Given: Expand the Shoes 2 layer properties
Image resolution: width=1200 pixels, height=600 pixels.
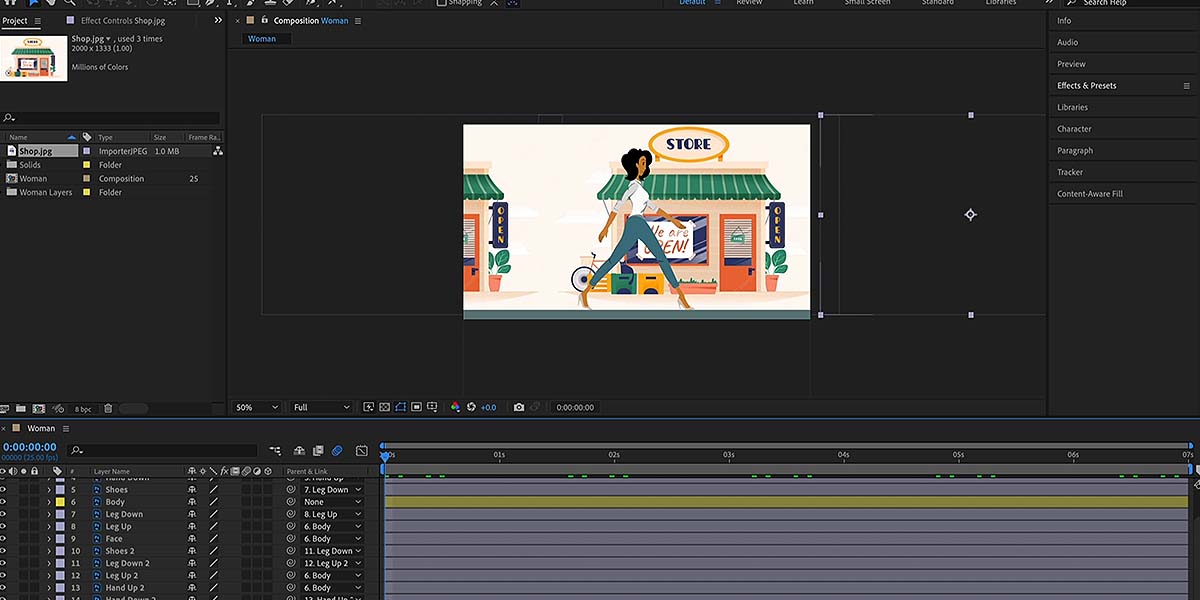Looking at the screenshot, I should click(48, 551).
